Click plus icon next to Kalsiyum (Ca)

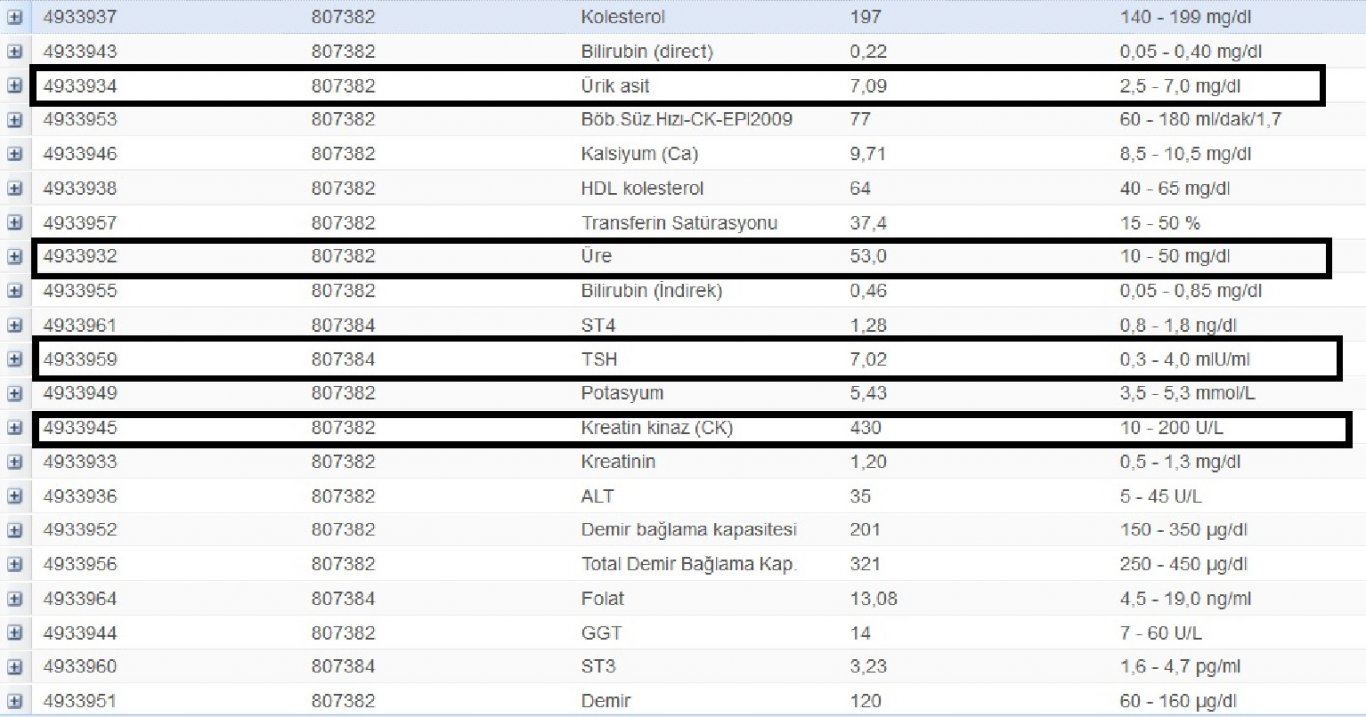tap(14, 154)
